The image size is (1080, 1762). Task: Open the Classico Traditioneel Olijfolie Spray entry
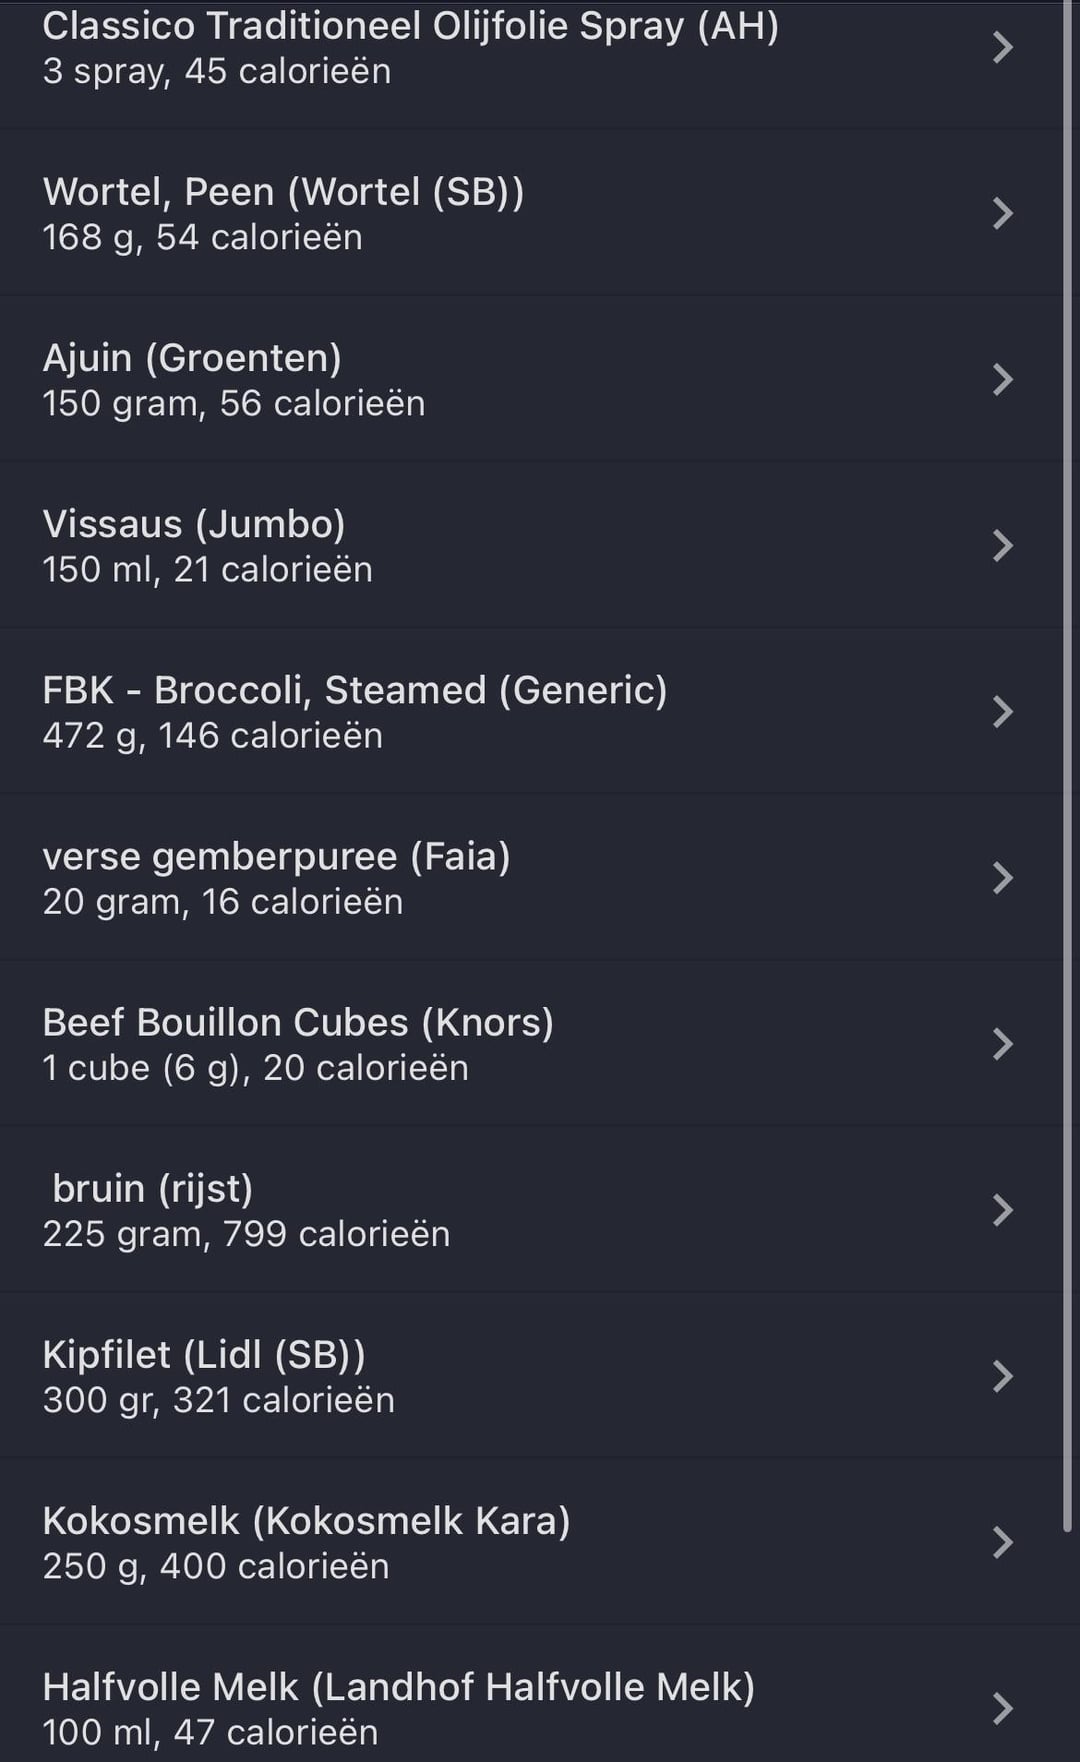[410, 48]
